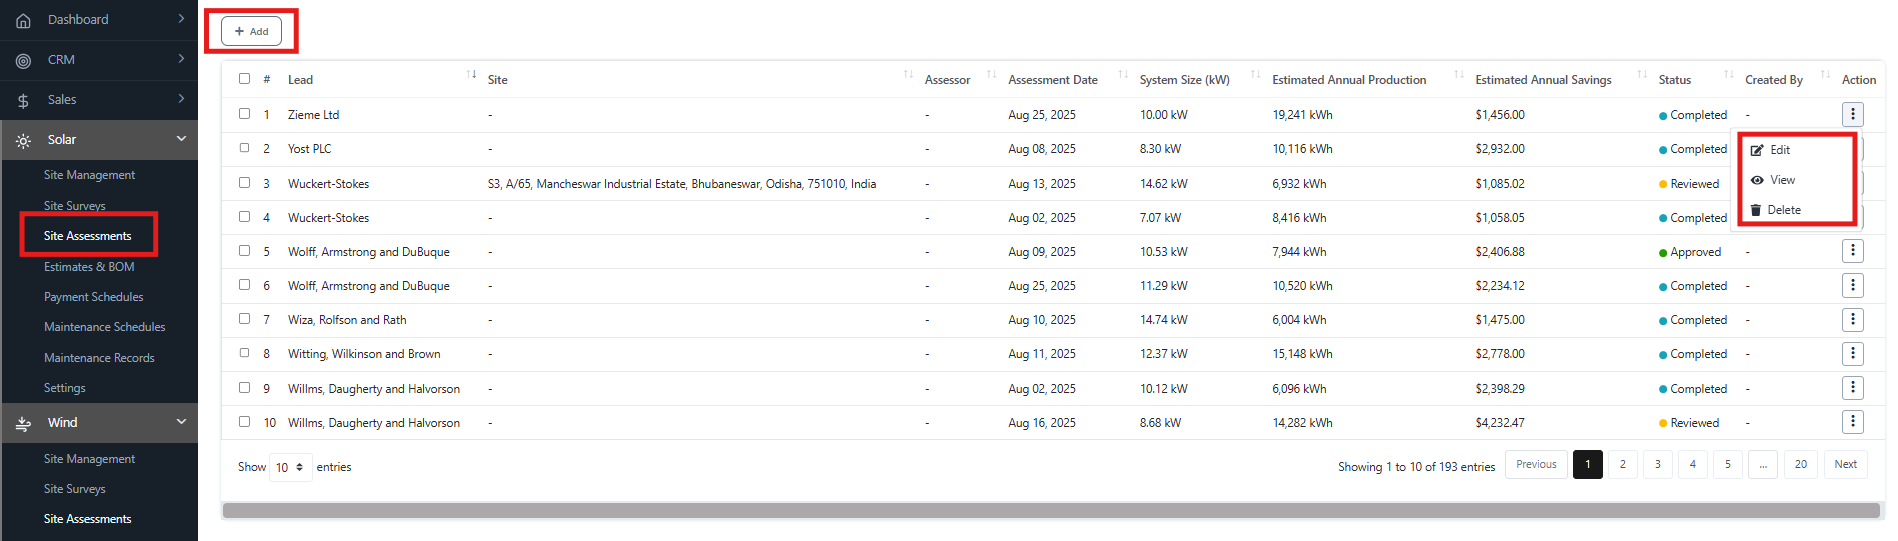Click the Wind section icon
This screenshot has width=1898, height=541.
(23, 424)
